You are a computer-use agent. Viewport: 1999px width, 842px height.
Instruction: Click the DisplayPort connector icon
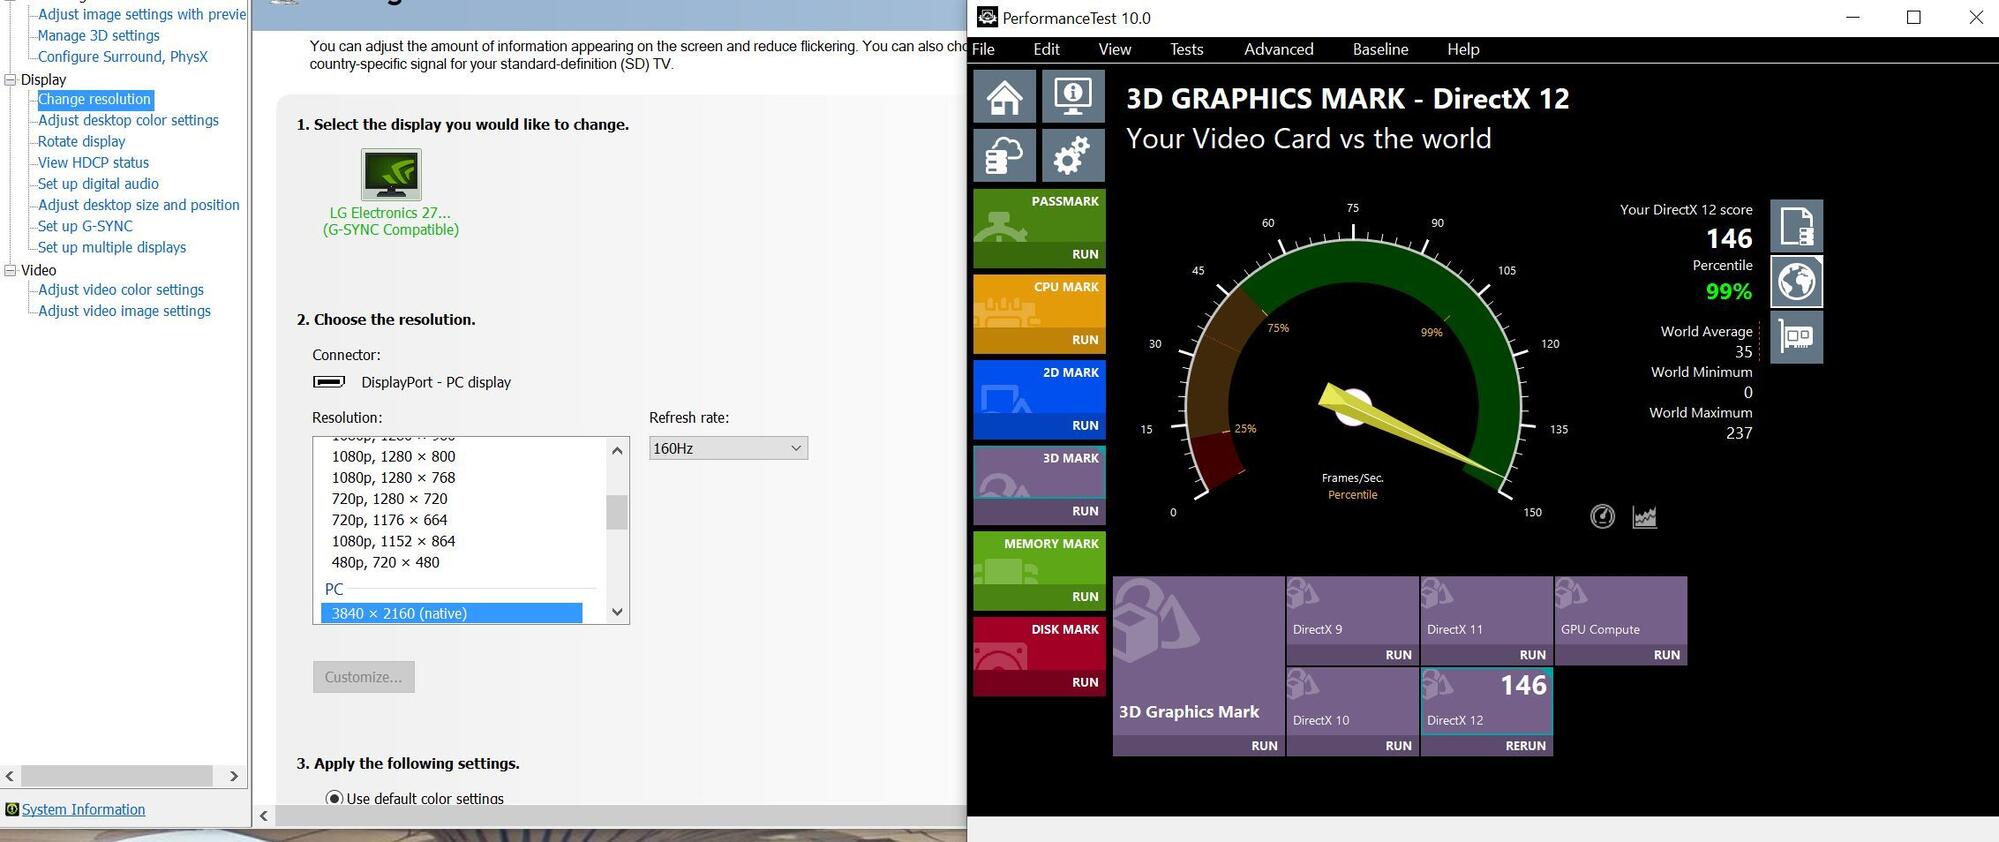(329, 382)
